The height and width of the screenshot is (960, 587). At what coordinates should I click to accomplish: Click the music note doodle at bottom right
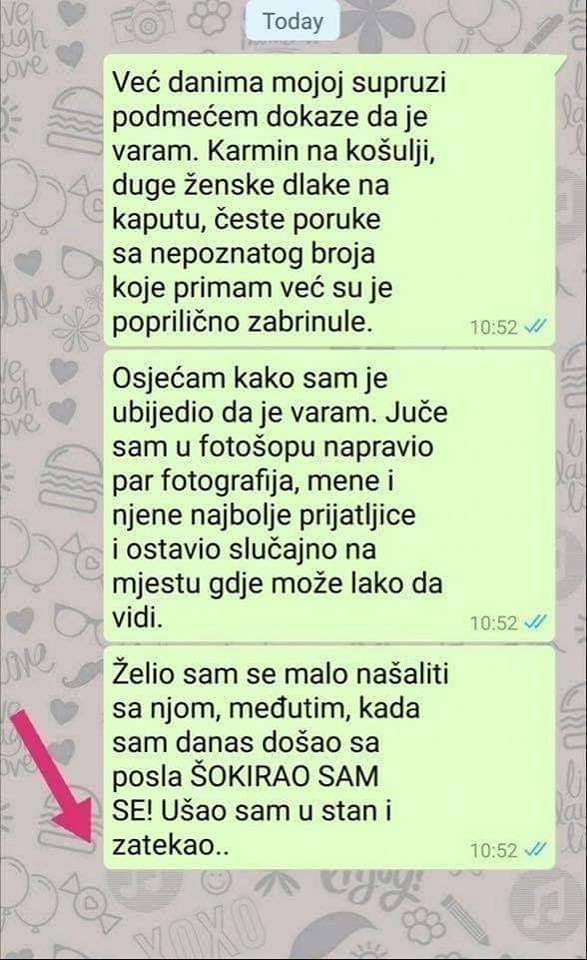point(547,902)
